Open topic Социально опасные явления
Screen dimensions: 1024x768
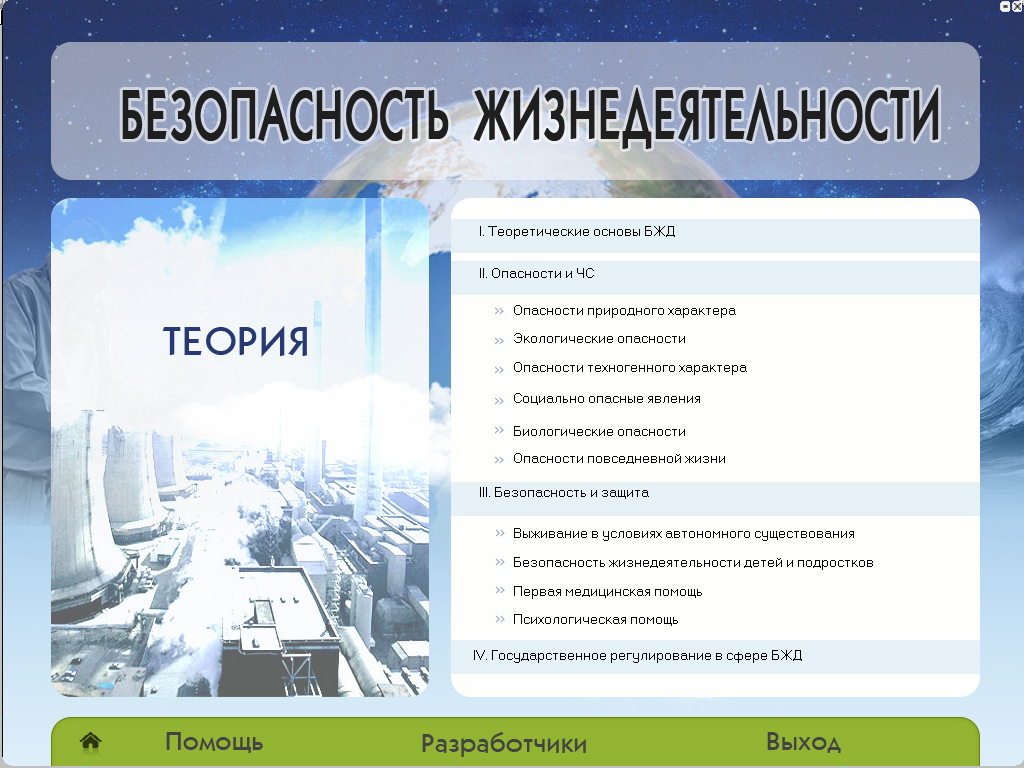tap(607, 398)
